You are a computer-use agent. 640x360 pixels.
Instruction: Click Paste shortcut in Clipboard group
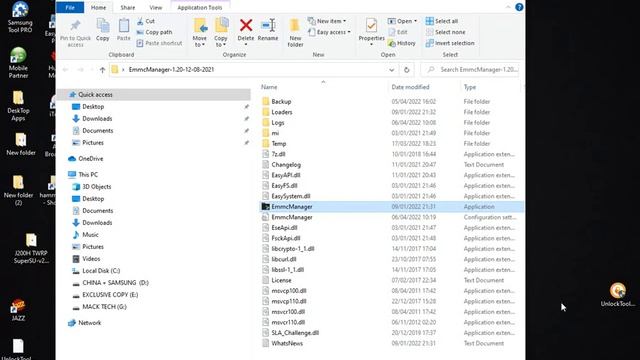[159, 43]
